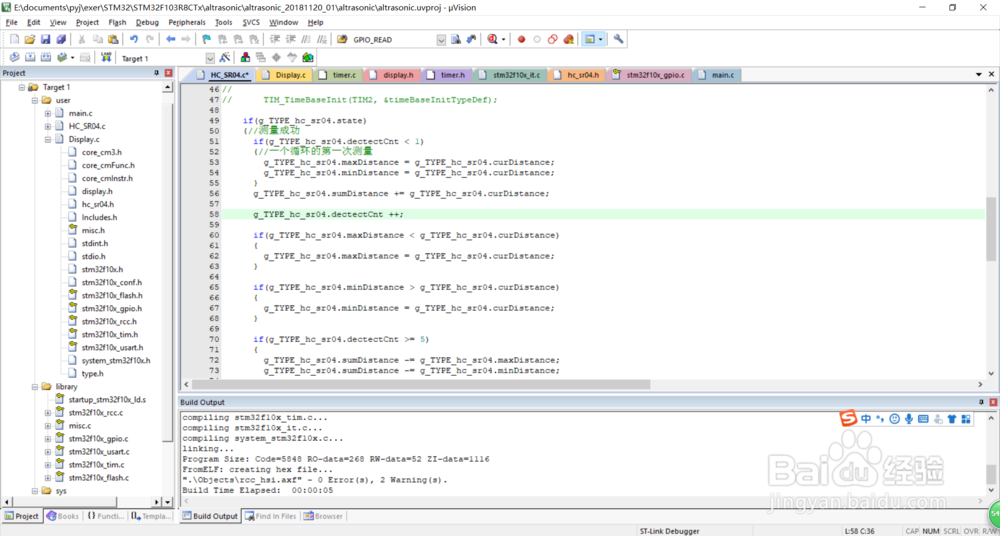1000x536 pixels.
Task: Expand the HC_SR04.c tree node
Action: [47, 126]
